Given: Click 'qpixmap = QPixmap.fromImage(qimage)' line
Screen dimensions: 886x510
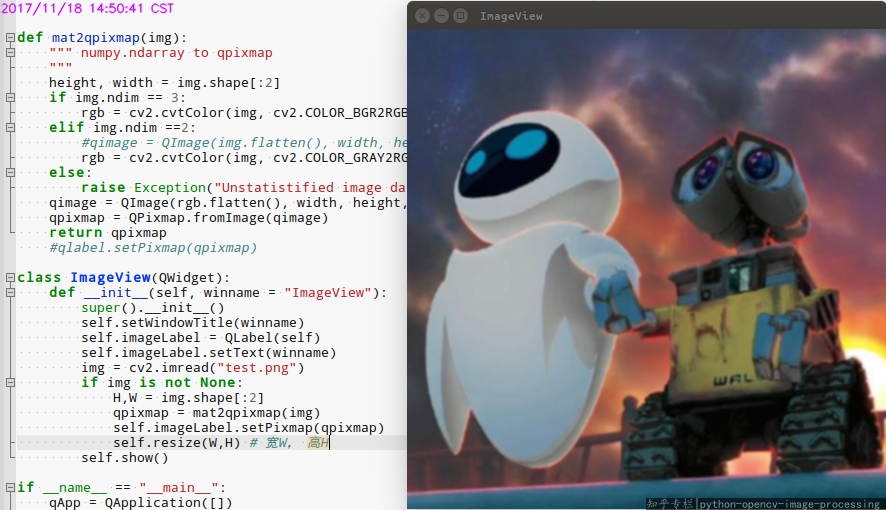Looking at the screenshot, I should click(x=188, y=217).
